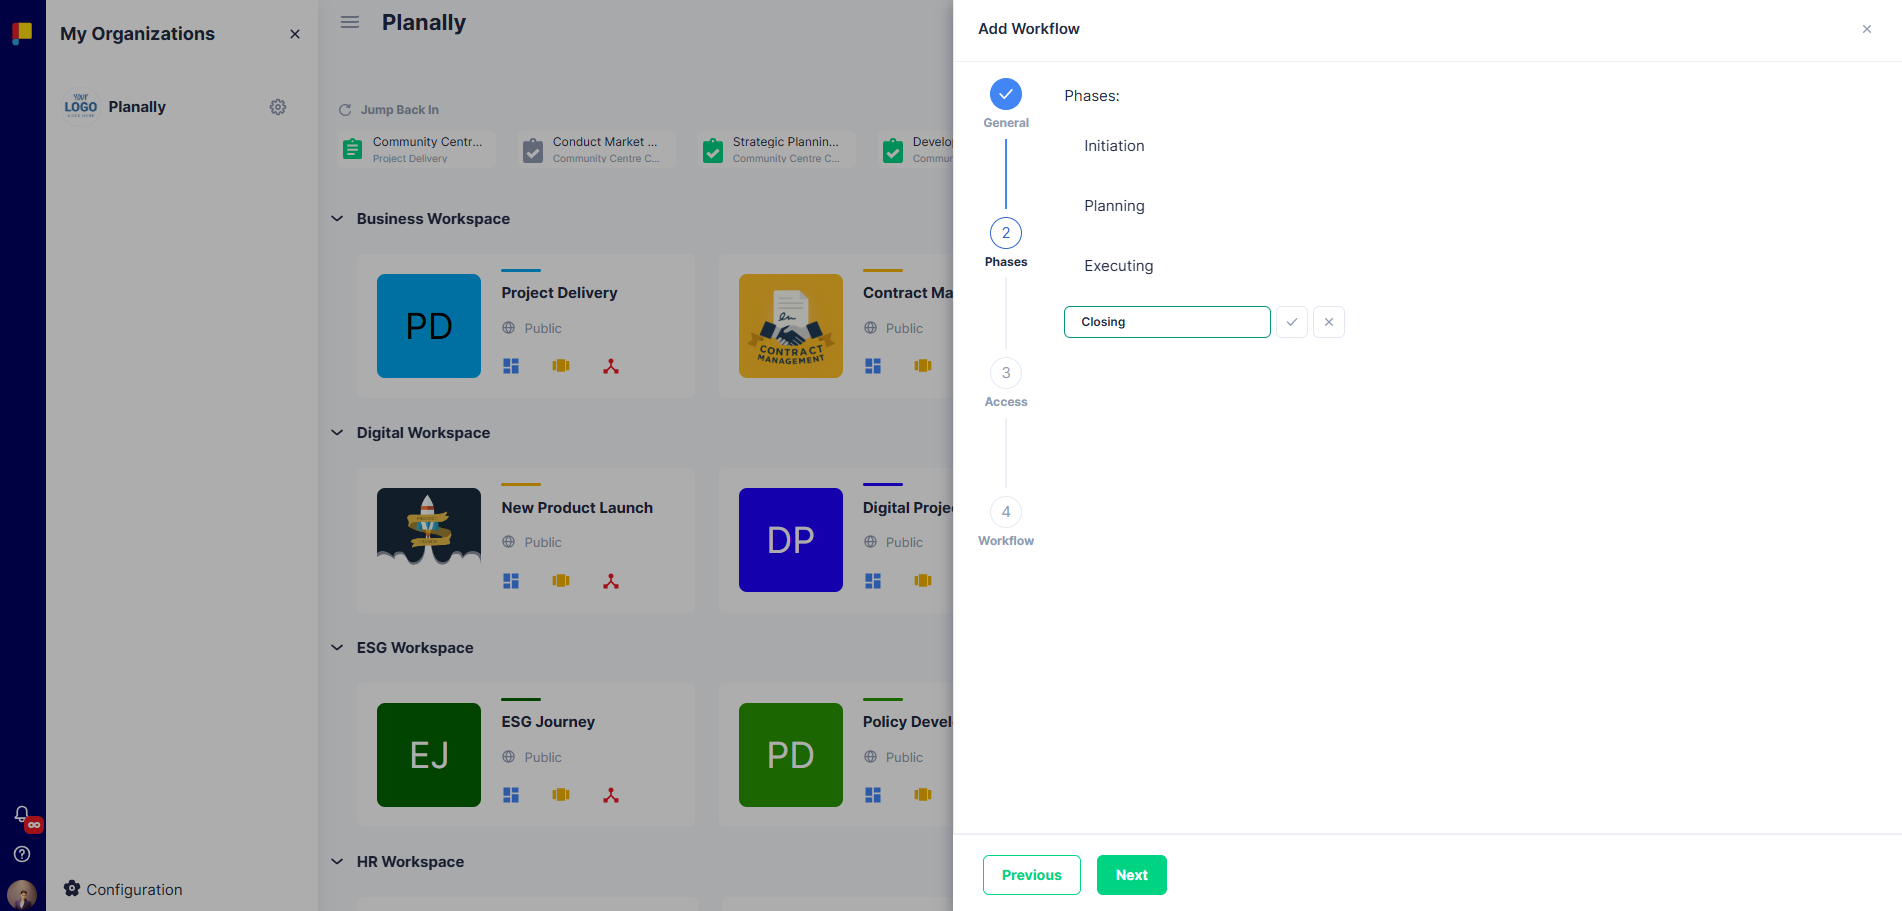Click the refresh icon next to Jump Back In
1902x911 pixels.
(345, 109)
